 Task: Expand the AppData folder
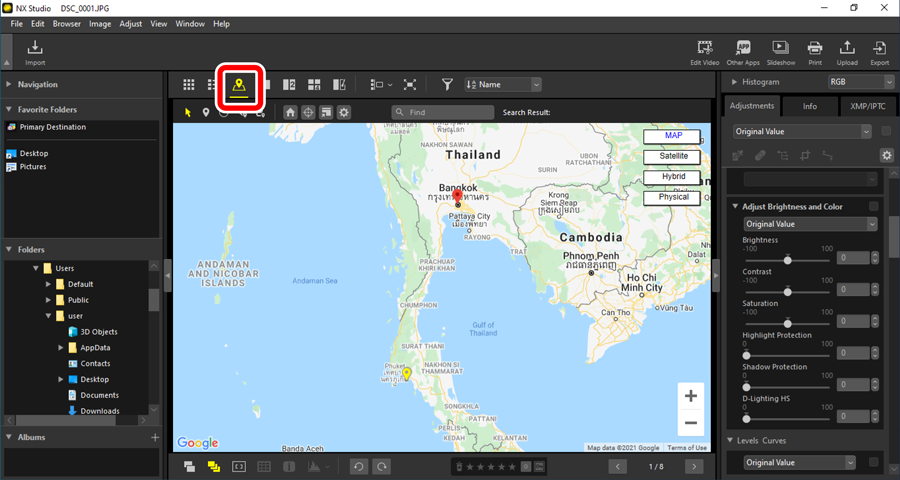pyautogui.click(x=60, y=347)
